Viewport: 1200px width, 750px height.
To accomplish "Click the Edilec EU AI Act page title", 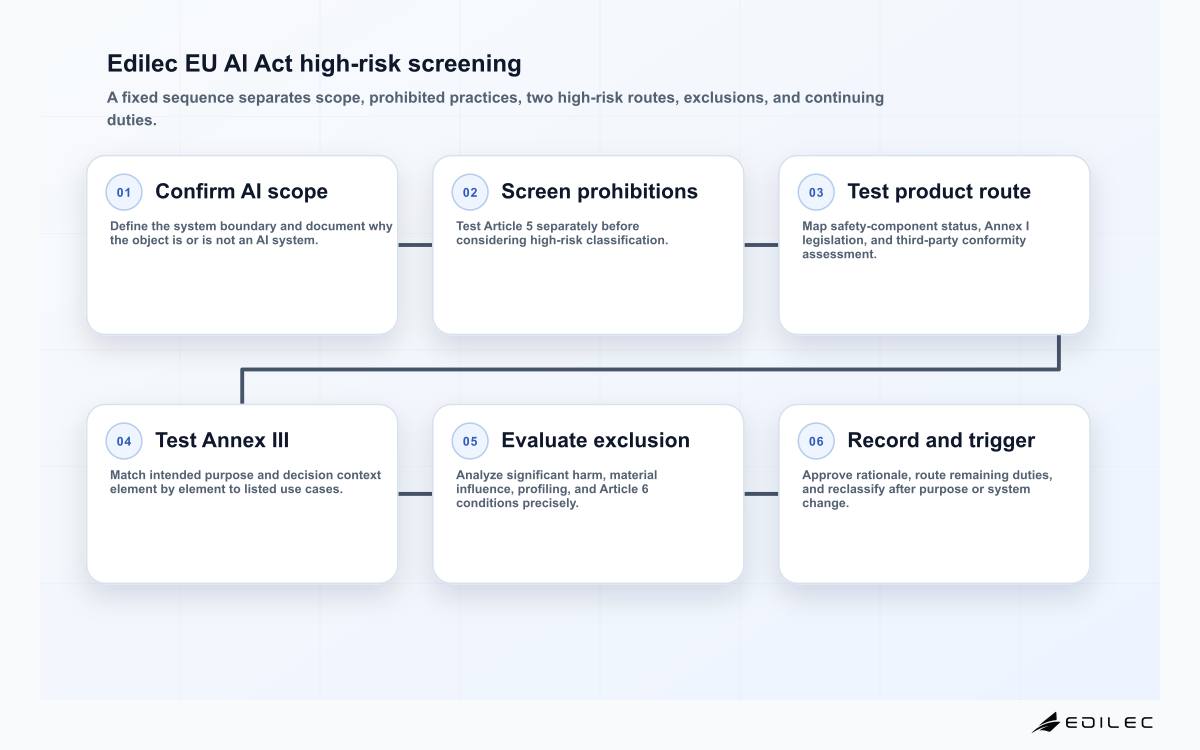I will click(x=314, y=63).
